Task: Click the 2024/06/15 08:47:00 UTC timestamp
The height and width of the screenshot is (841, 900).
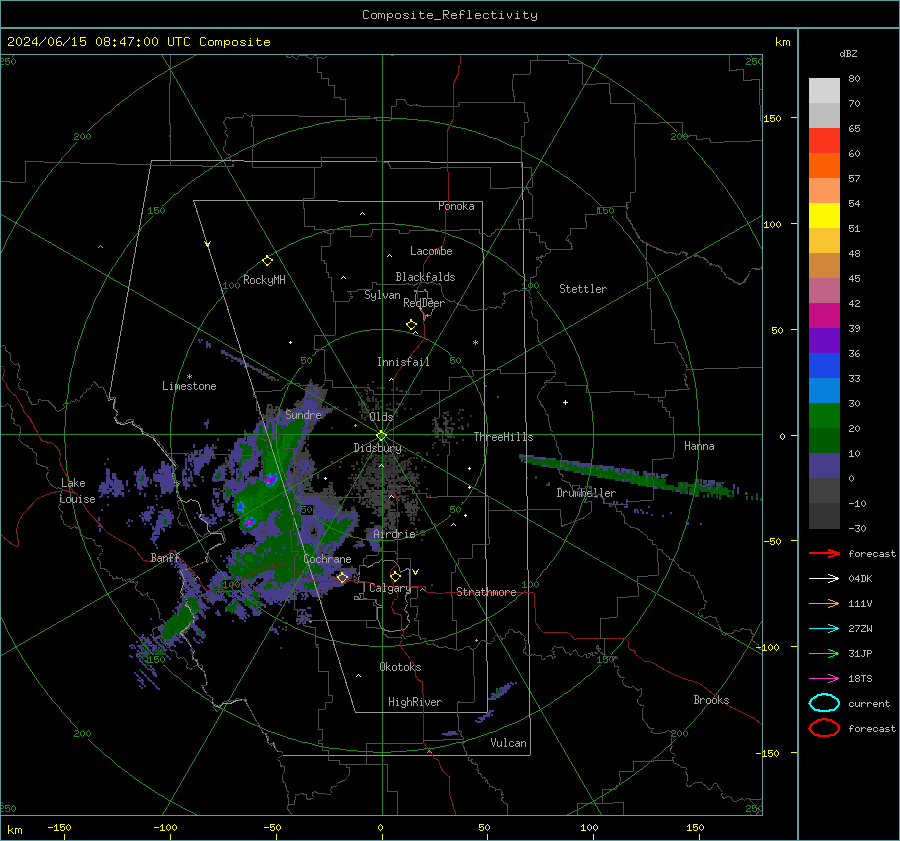Action: 99,42
